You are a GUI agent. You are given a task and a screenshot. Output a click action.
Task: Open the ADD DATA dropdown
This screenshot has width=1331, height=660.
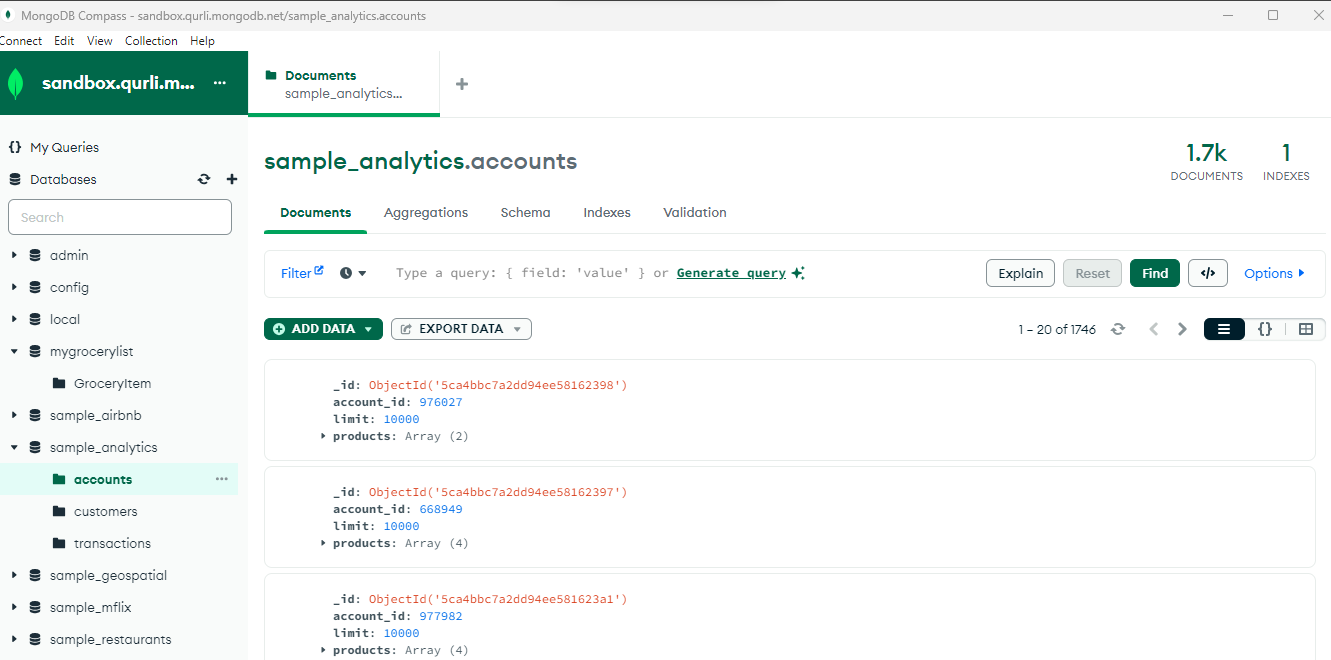(323, 329)
